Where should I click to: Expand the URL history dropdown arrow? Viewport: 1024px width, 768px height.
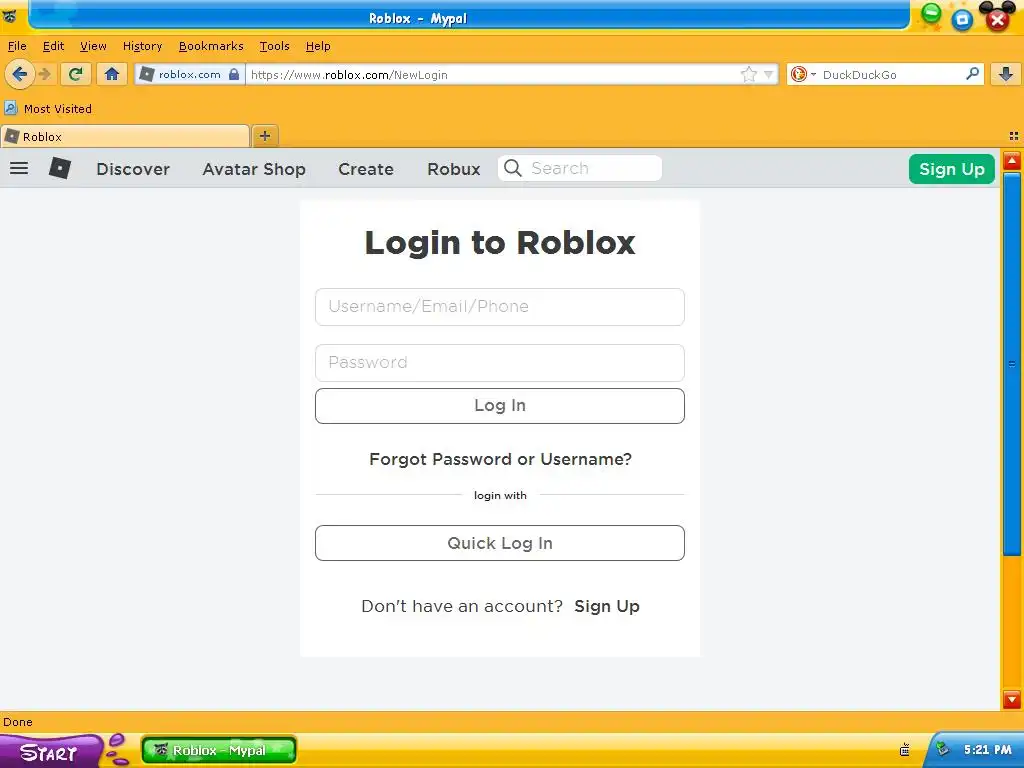[x=769, y=74]
